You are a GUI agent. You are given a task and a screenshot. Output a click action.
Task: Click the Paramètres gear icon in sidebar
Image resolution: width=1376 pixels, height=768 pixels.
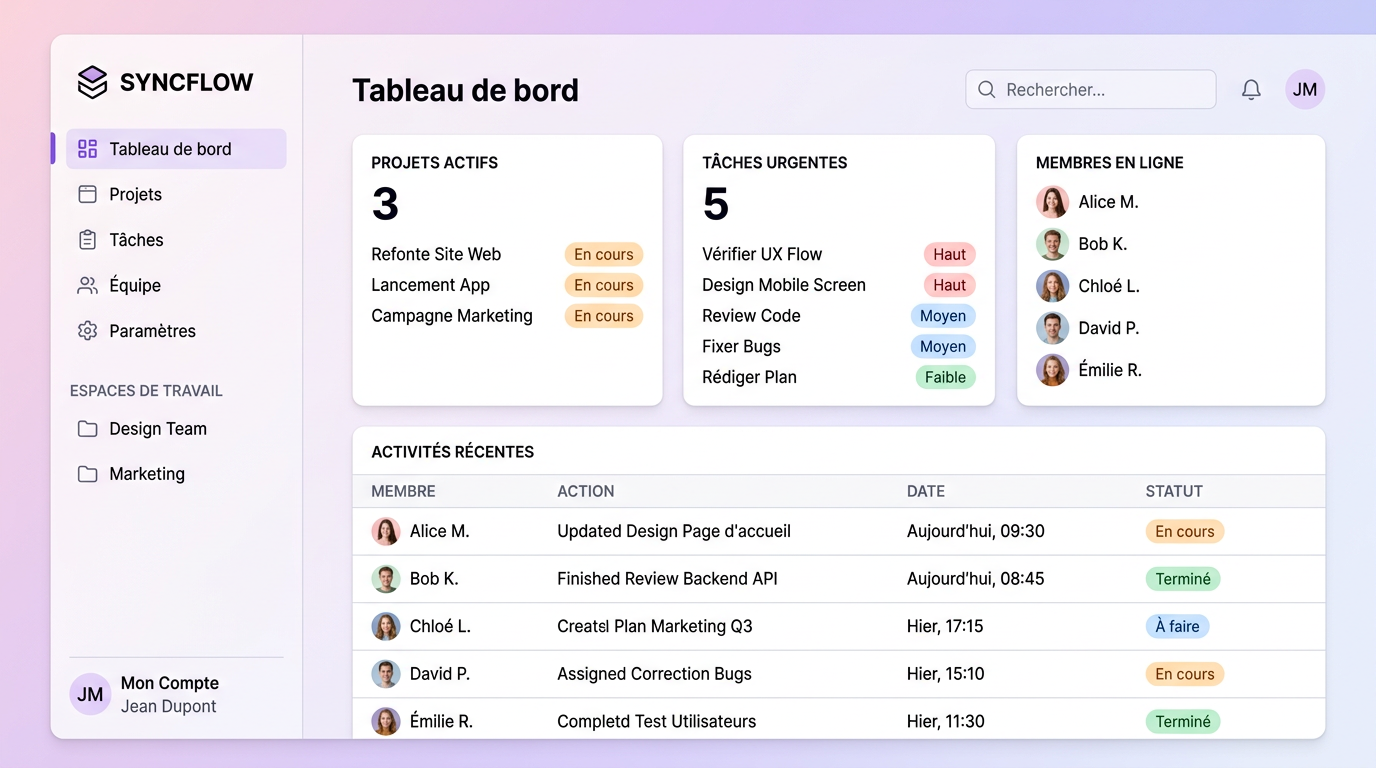[88, 331]
